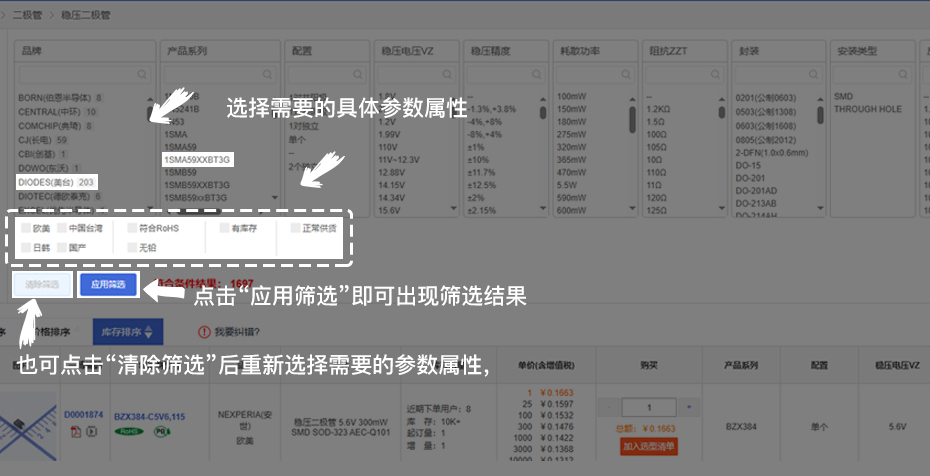Click the green Pb-free badge for BZX384-C5V6,115
This screenshot has width=930, height=476.
pos(162,432)
